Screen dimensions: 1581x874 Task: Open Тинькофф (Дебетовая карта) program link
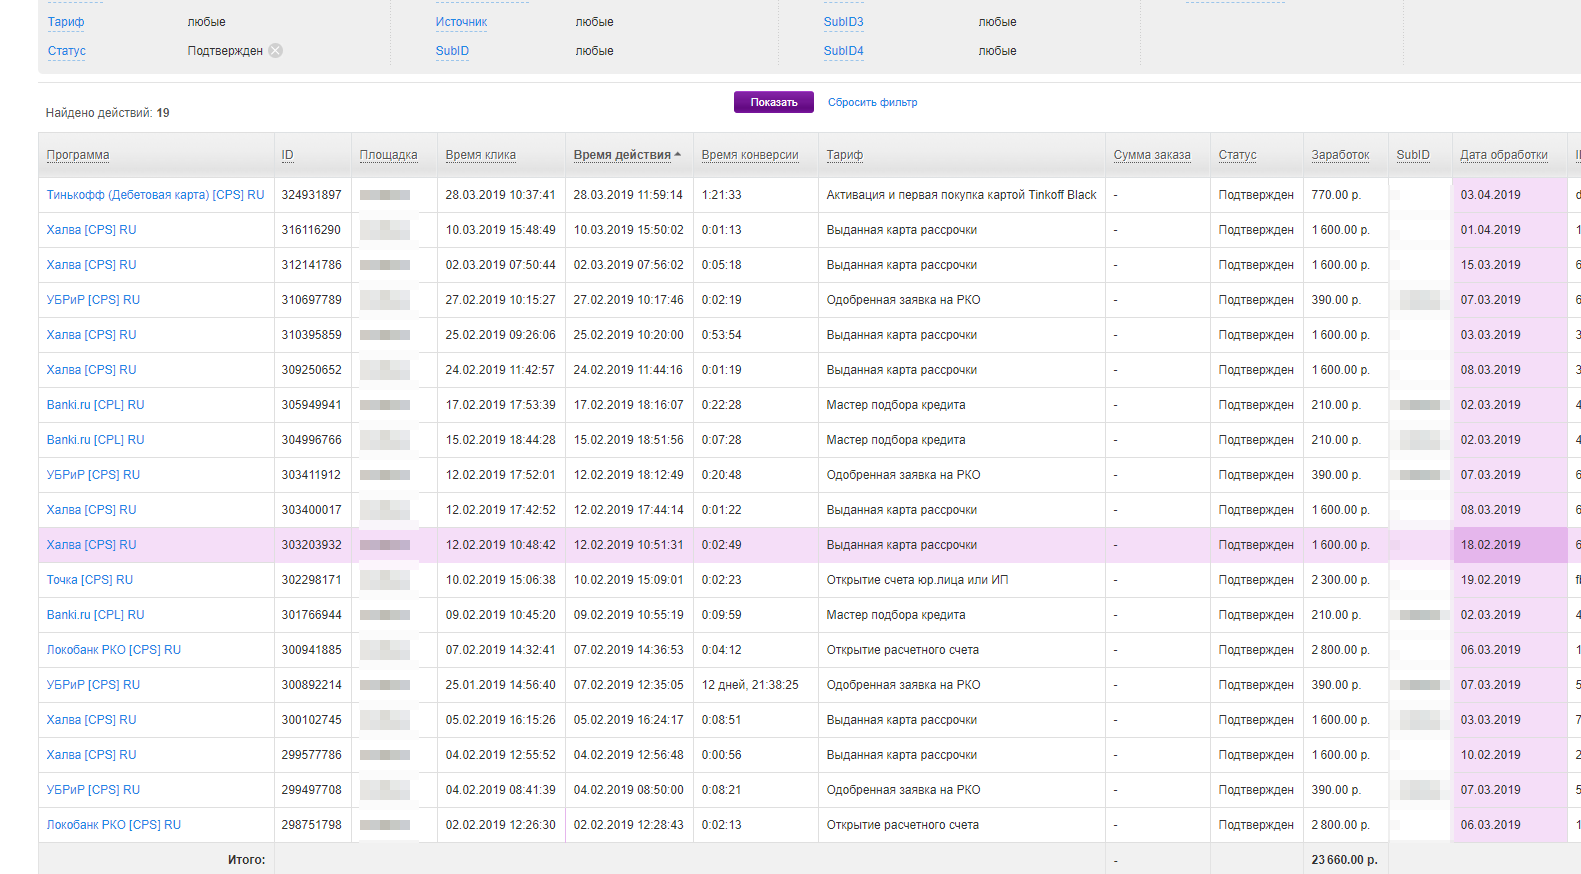click(x=155, y=195)
